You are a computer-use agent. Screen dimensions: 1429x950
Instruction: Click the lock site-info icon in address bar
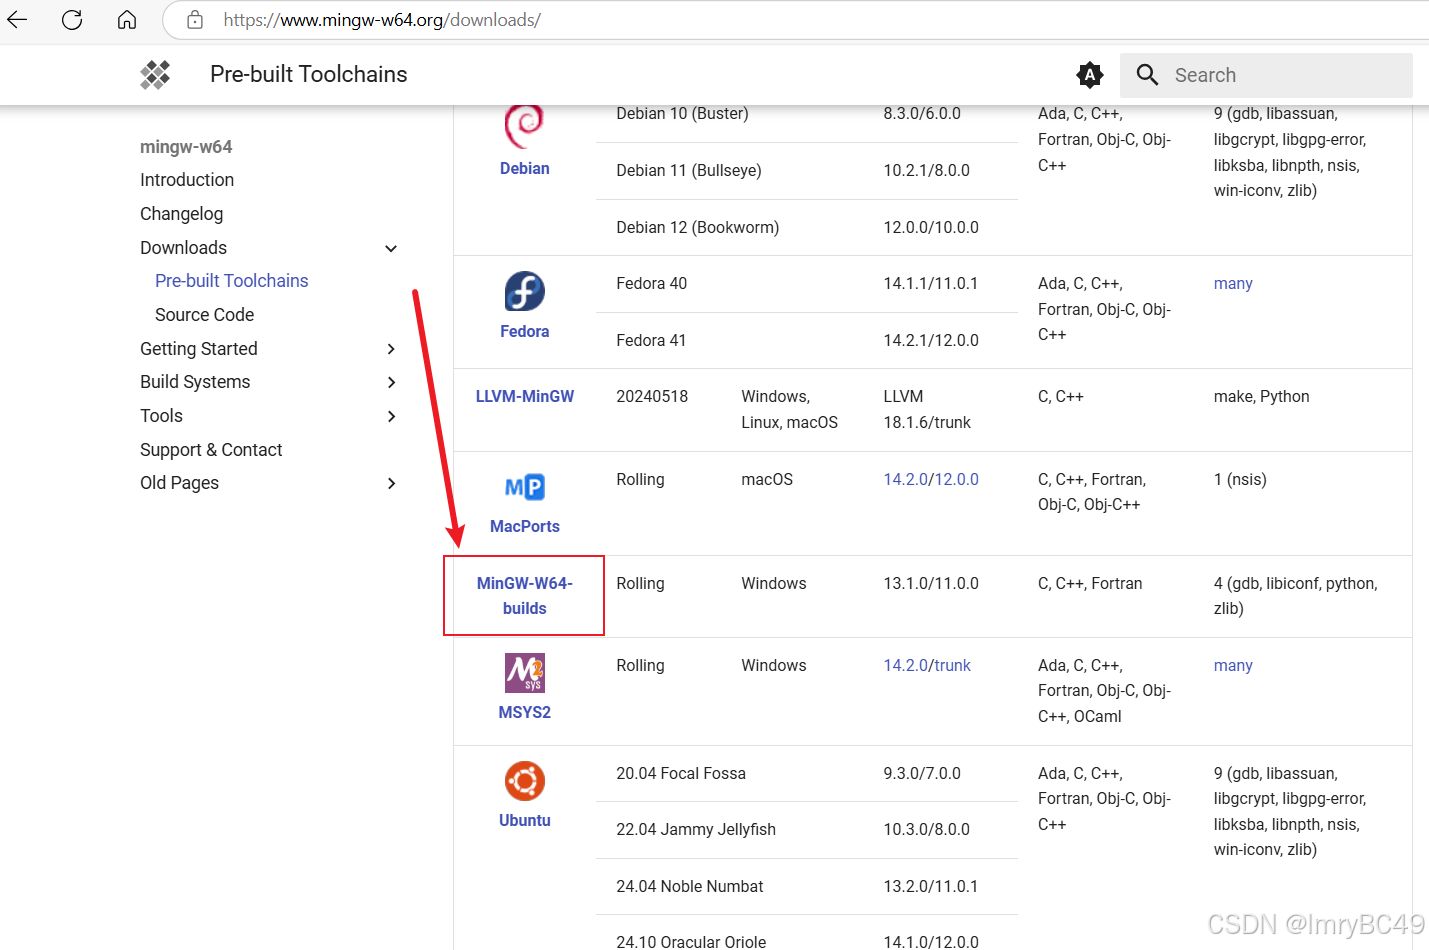[x=195, y=19]
